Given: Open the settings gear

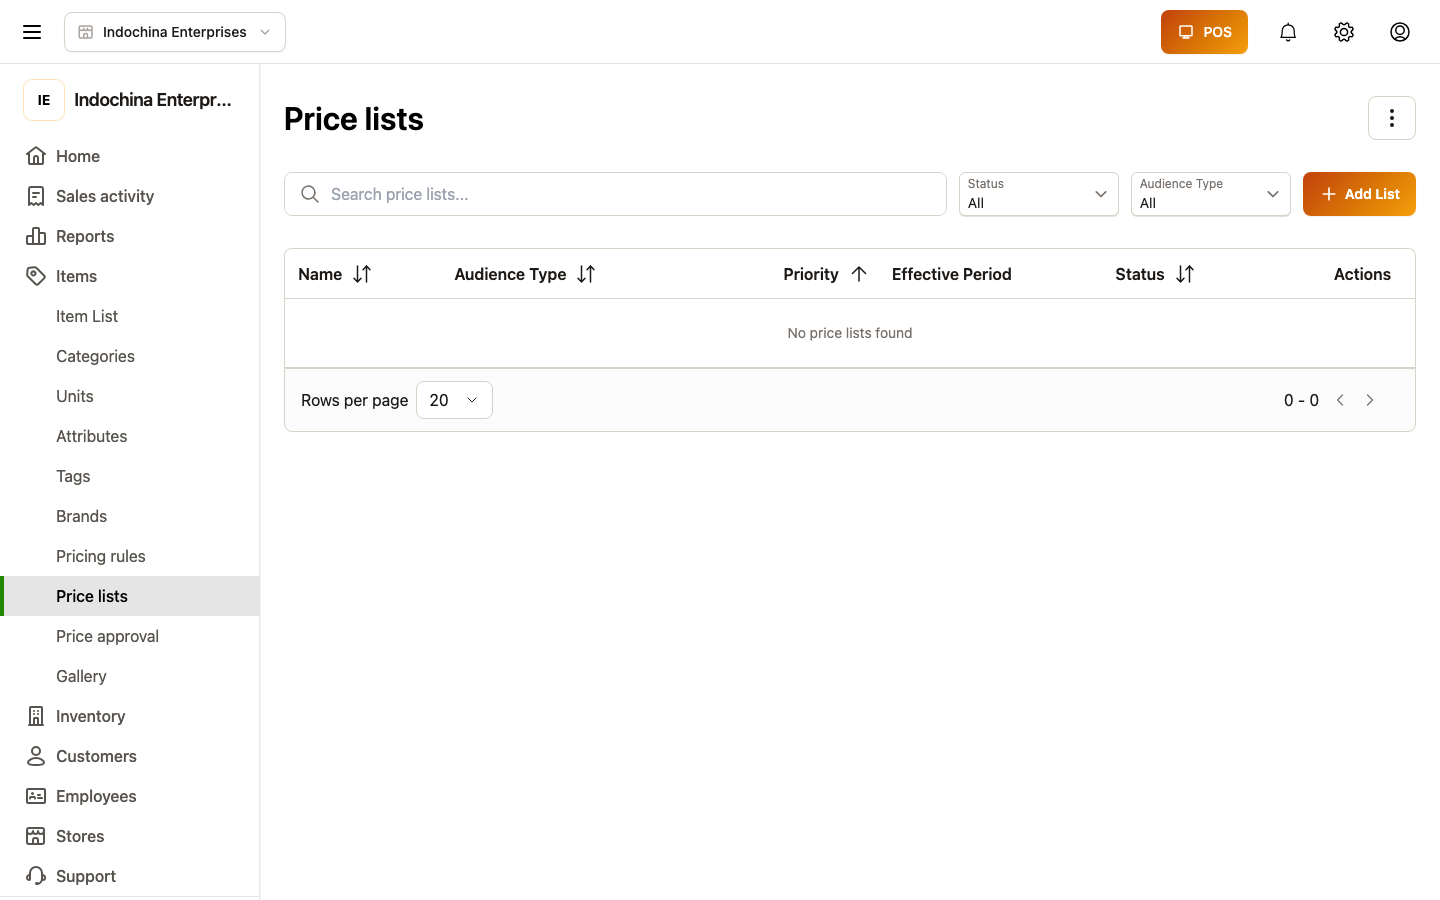Looking at the screenshot, I should [1344, 32].
